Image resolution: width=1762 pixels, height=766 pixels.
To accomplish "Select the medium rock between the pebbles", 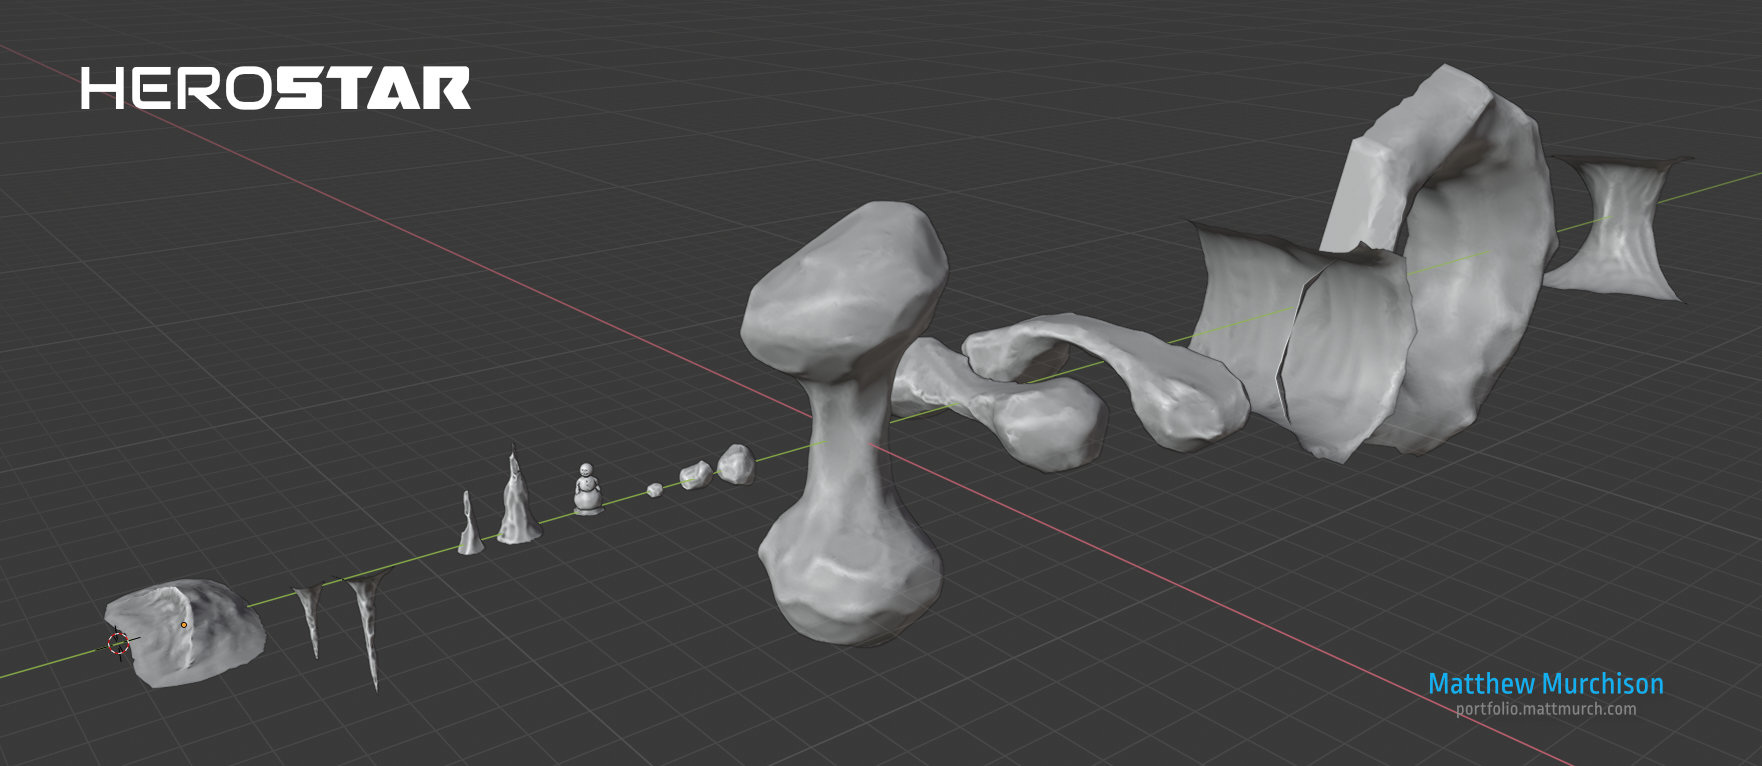I will 696,474.
